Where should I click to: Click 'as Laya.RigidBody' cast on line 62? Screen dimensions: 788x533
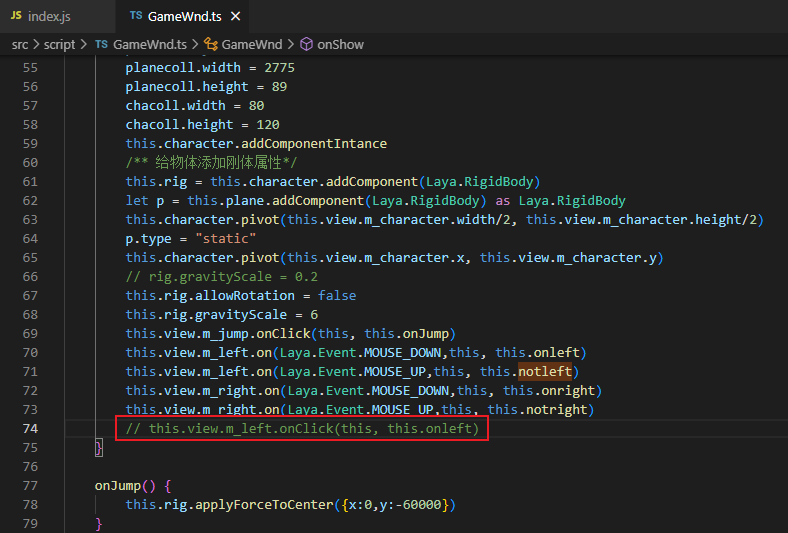[x=560, y=201]
